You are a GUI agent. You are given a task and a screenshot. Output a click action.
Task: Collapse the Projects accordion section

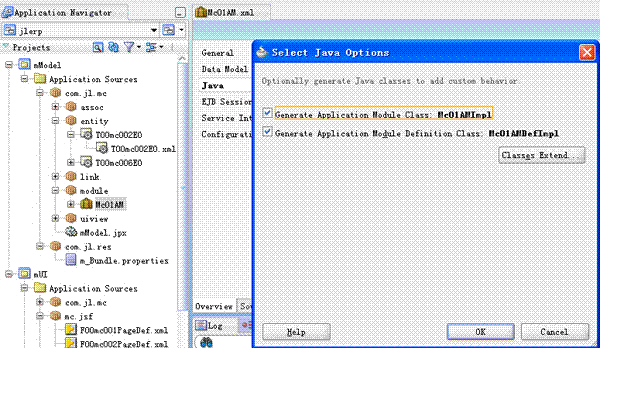click(6, 47)
